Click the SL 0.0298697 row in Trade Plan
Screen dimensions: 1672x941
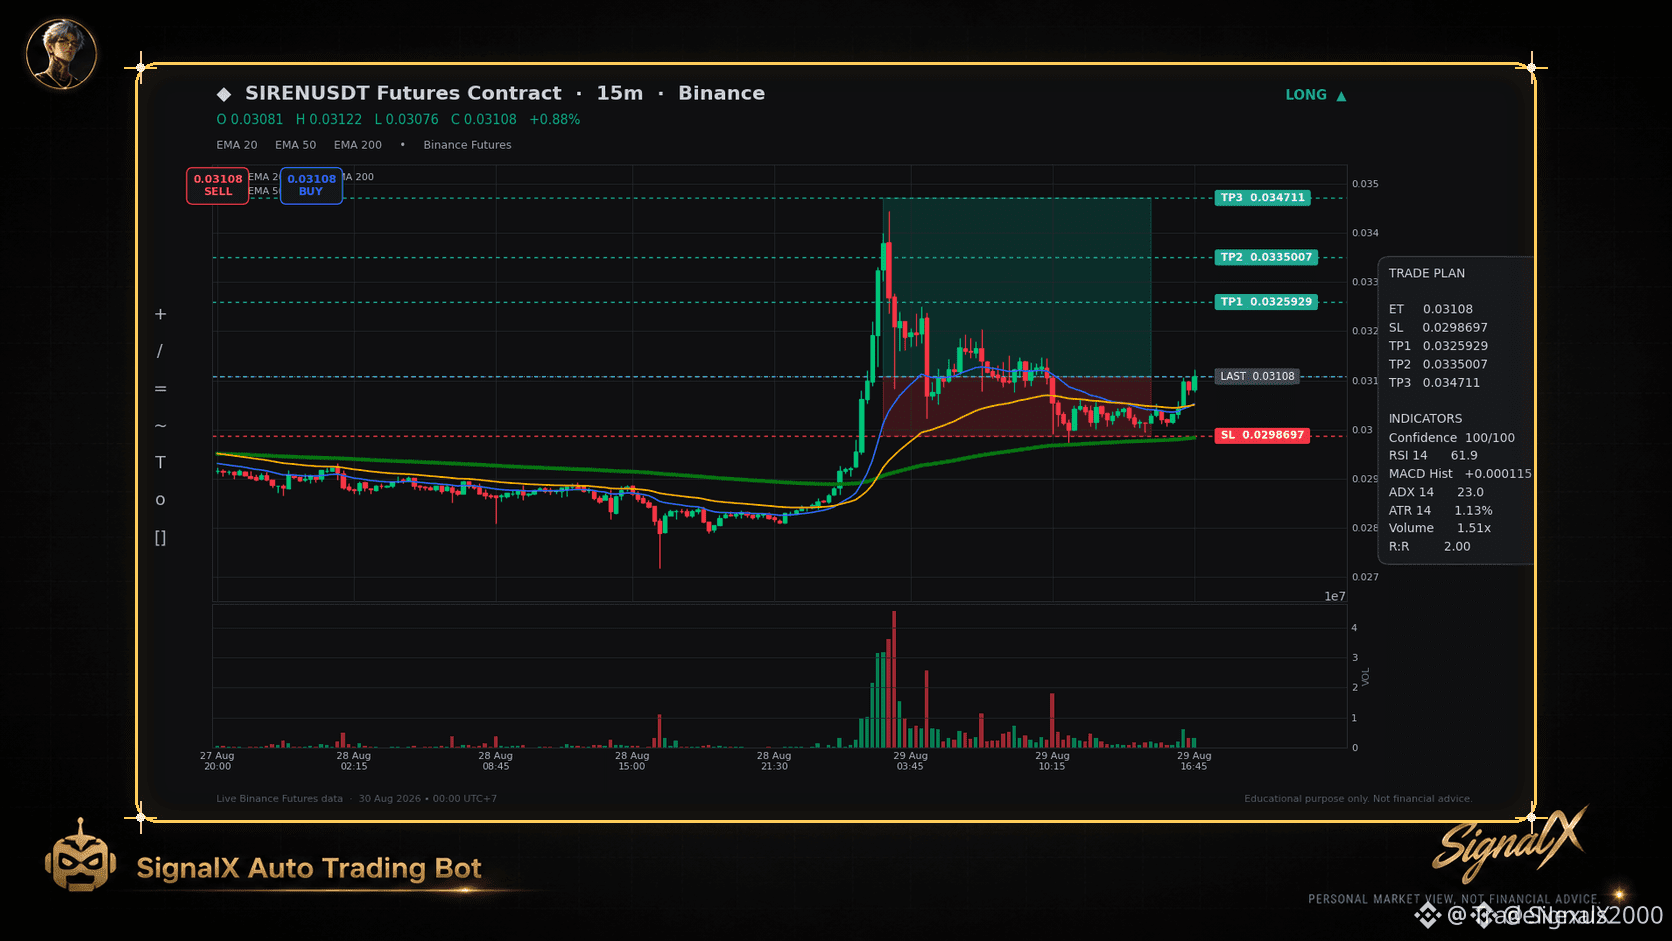coord(1438,327)
